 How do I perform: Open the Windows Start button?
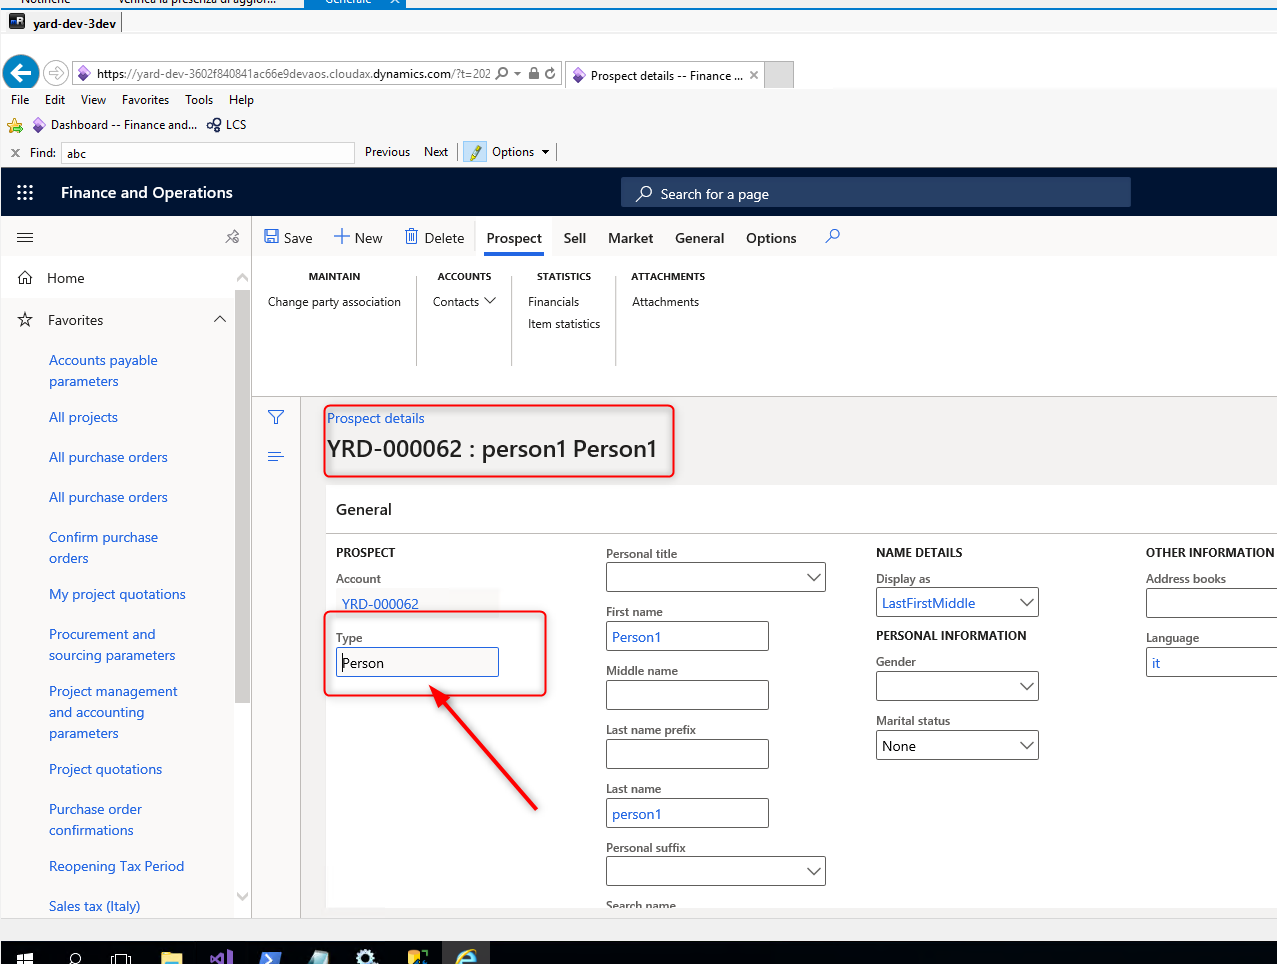(25, 958)
